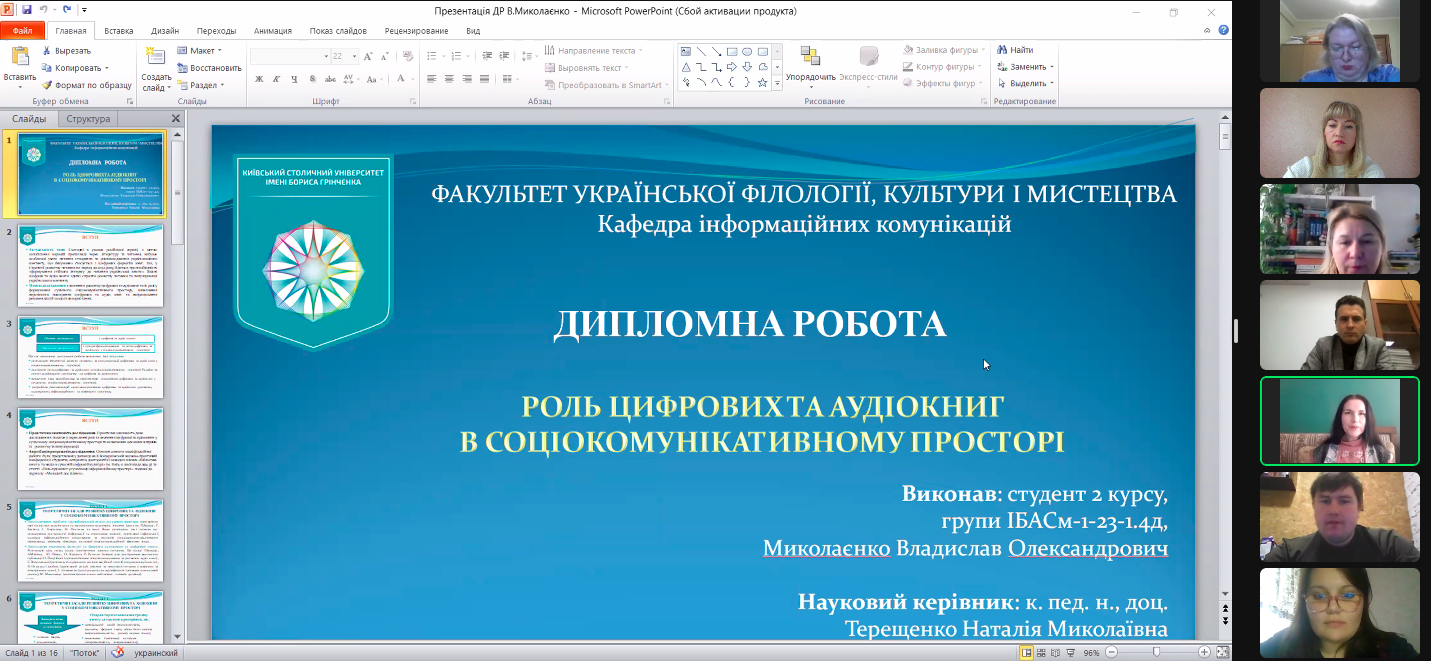Image resolution: width=1431 pixels, height=661 pixels.
Task: Toggle italic text formatting
Action: coord(276,79)
